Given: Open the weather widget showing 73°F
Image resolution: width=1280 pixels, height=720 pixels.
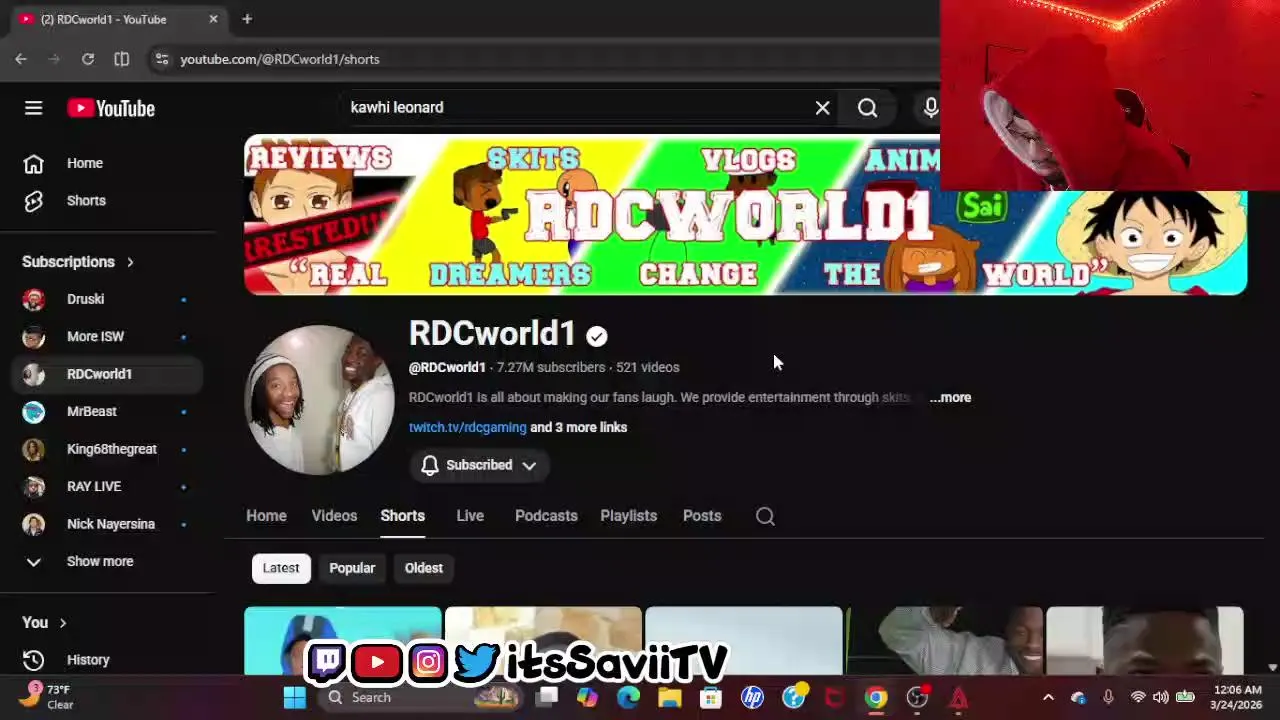Looking at the screenshot, I should [x=47, y=696].
